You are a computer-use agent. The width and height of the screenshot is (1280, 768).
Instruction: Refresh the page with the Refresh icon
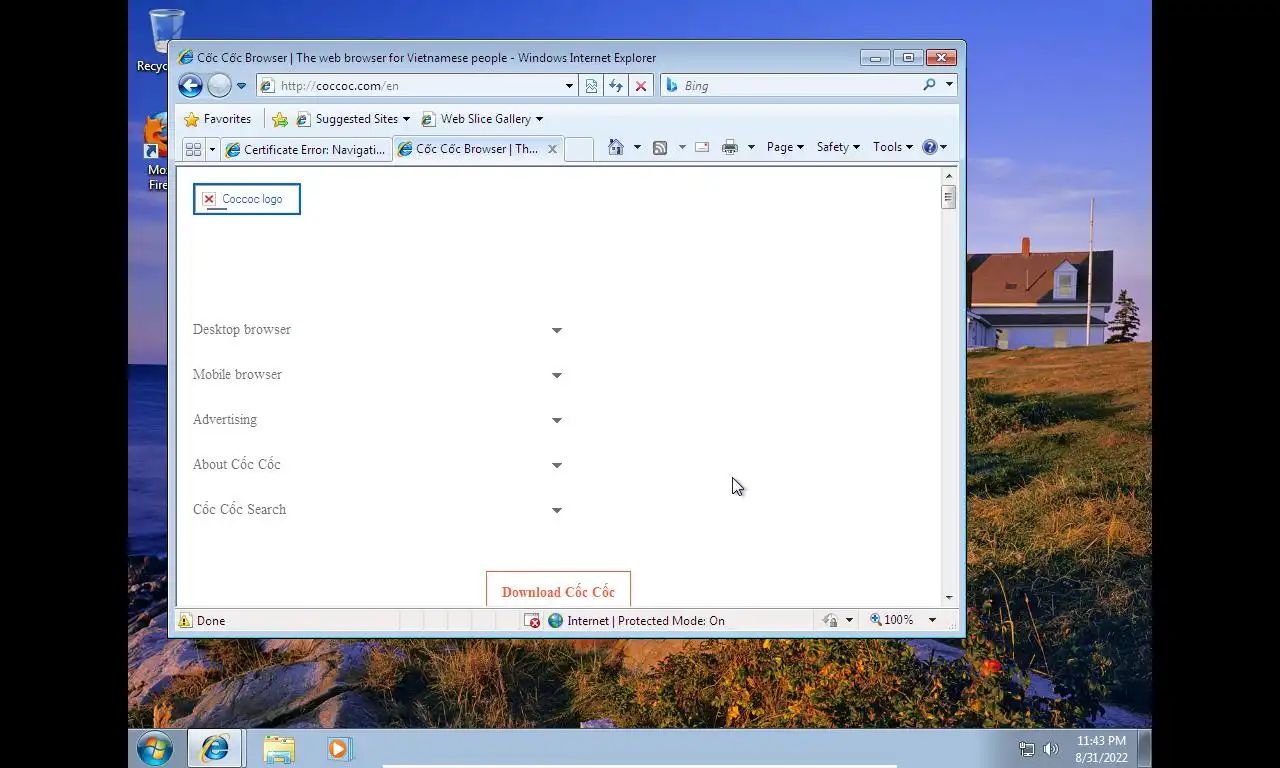pyautogui.click(x=616, y=86)
